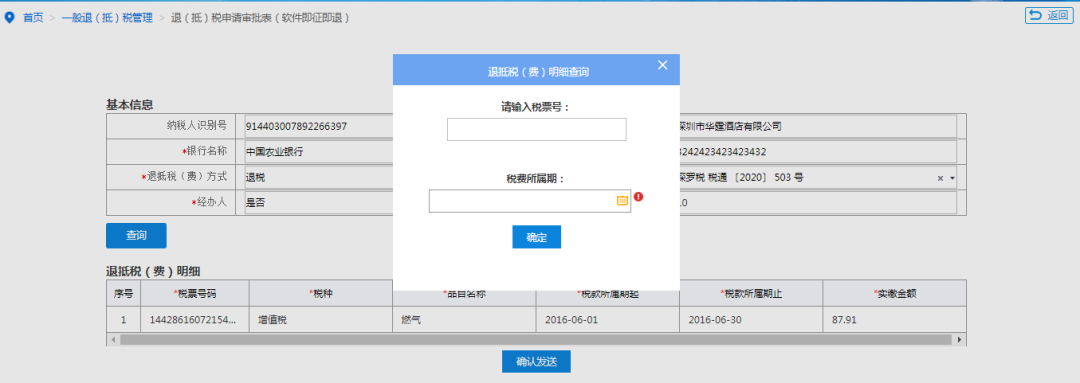Select the 增值税 cell
1080x383 pixels.
coord(321,320)
